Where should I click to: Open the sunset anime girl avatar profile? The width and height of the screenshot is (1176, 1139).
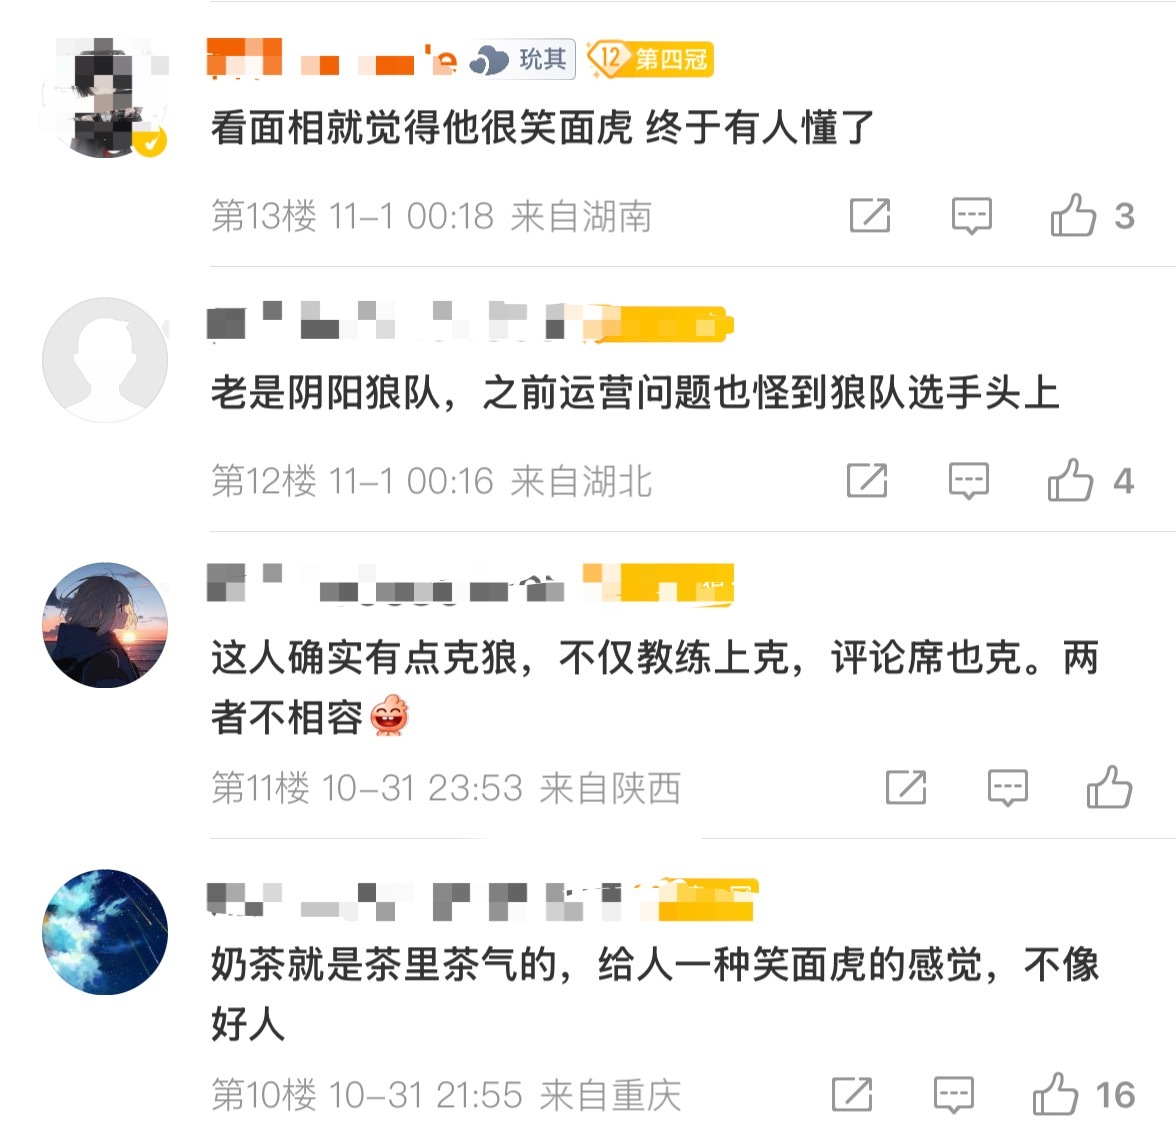(x=105, y=625)
